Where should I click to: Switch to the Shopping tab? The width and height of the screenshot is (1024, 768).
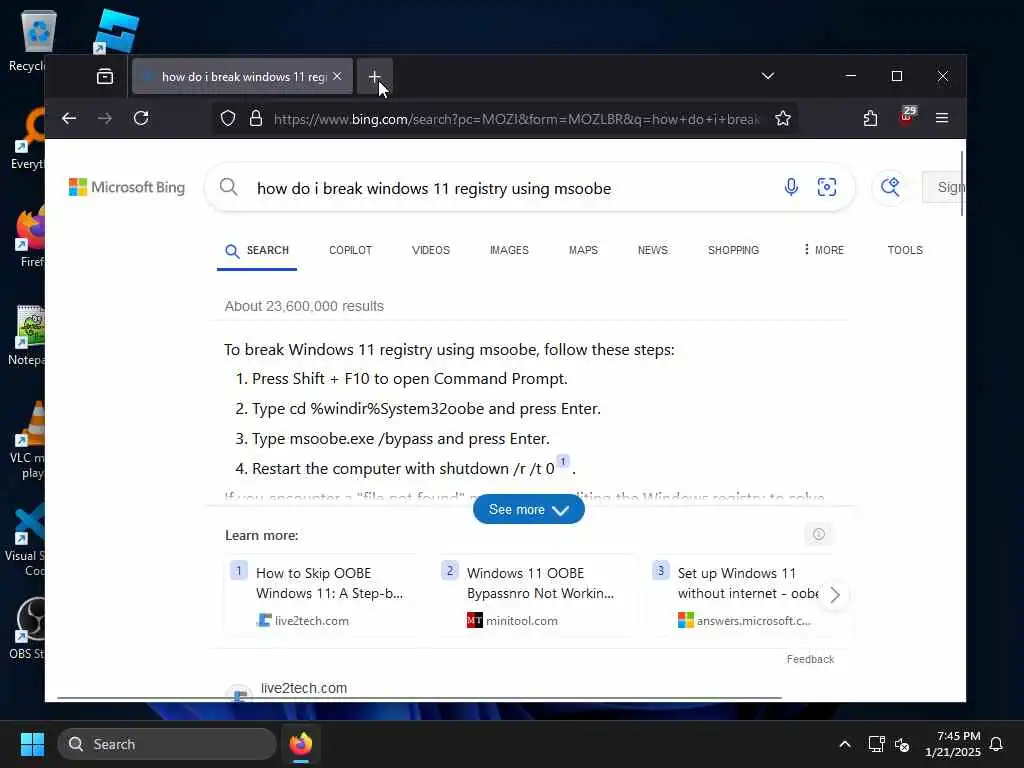pyautogui.click(x=733, y=250)
